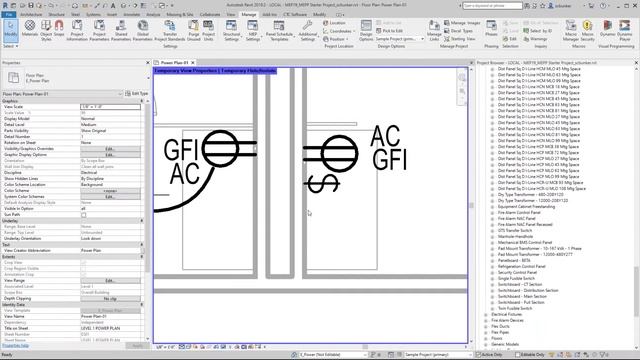Open MEP Settings
Image resolution: width=640 pixels, height=360 pixels.
click(x=253, y=31)
